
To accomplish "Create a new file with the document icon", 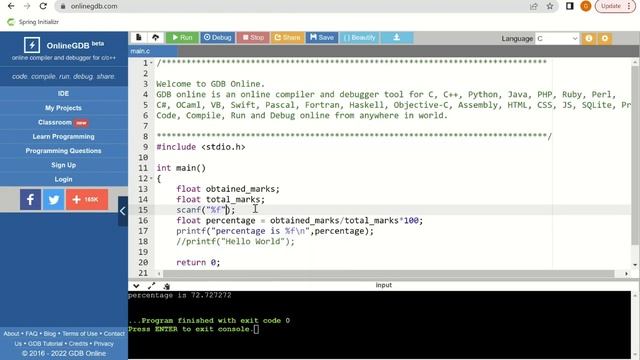I will (x=139, y=38).
